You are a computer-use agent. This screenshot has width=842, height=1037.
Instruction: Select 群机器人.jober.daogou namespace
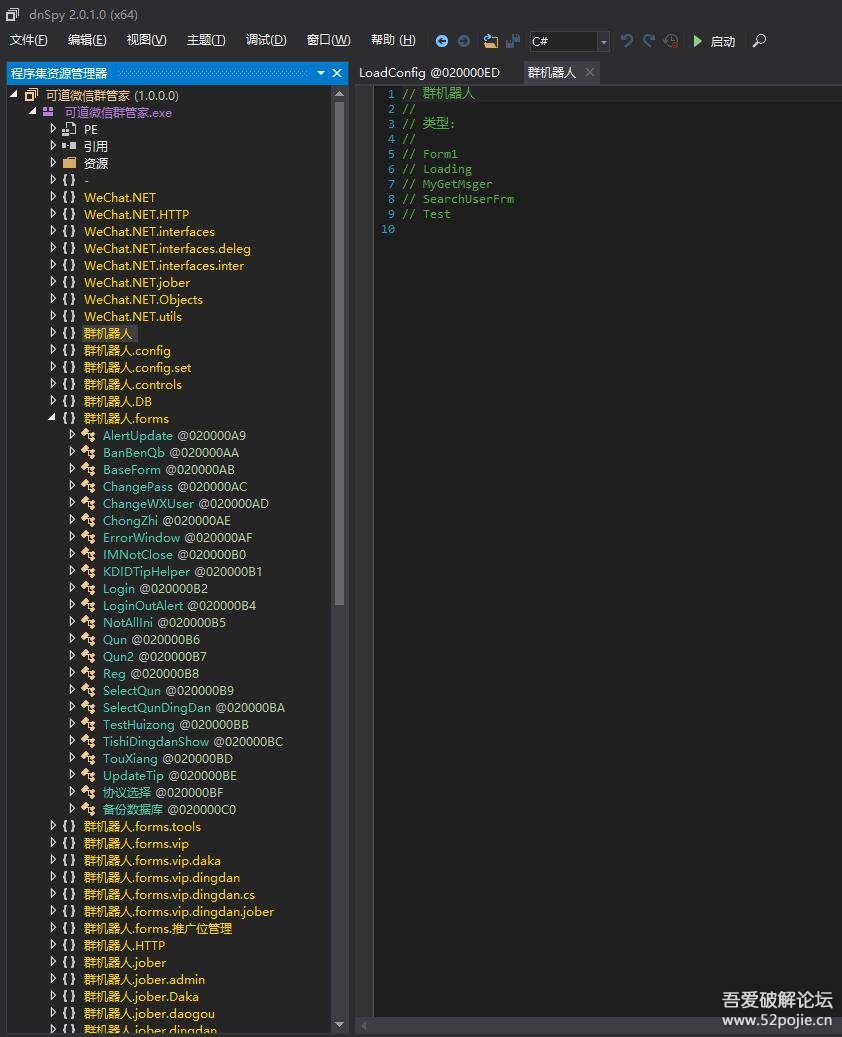click(149, 1013)
